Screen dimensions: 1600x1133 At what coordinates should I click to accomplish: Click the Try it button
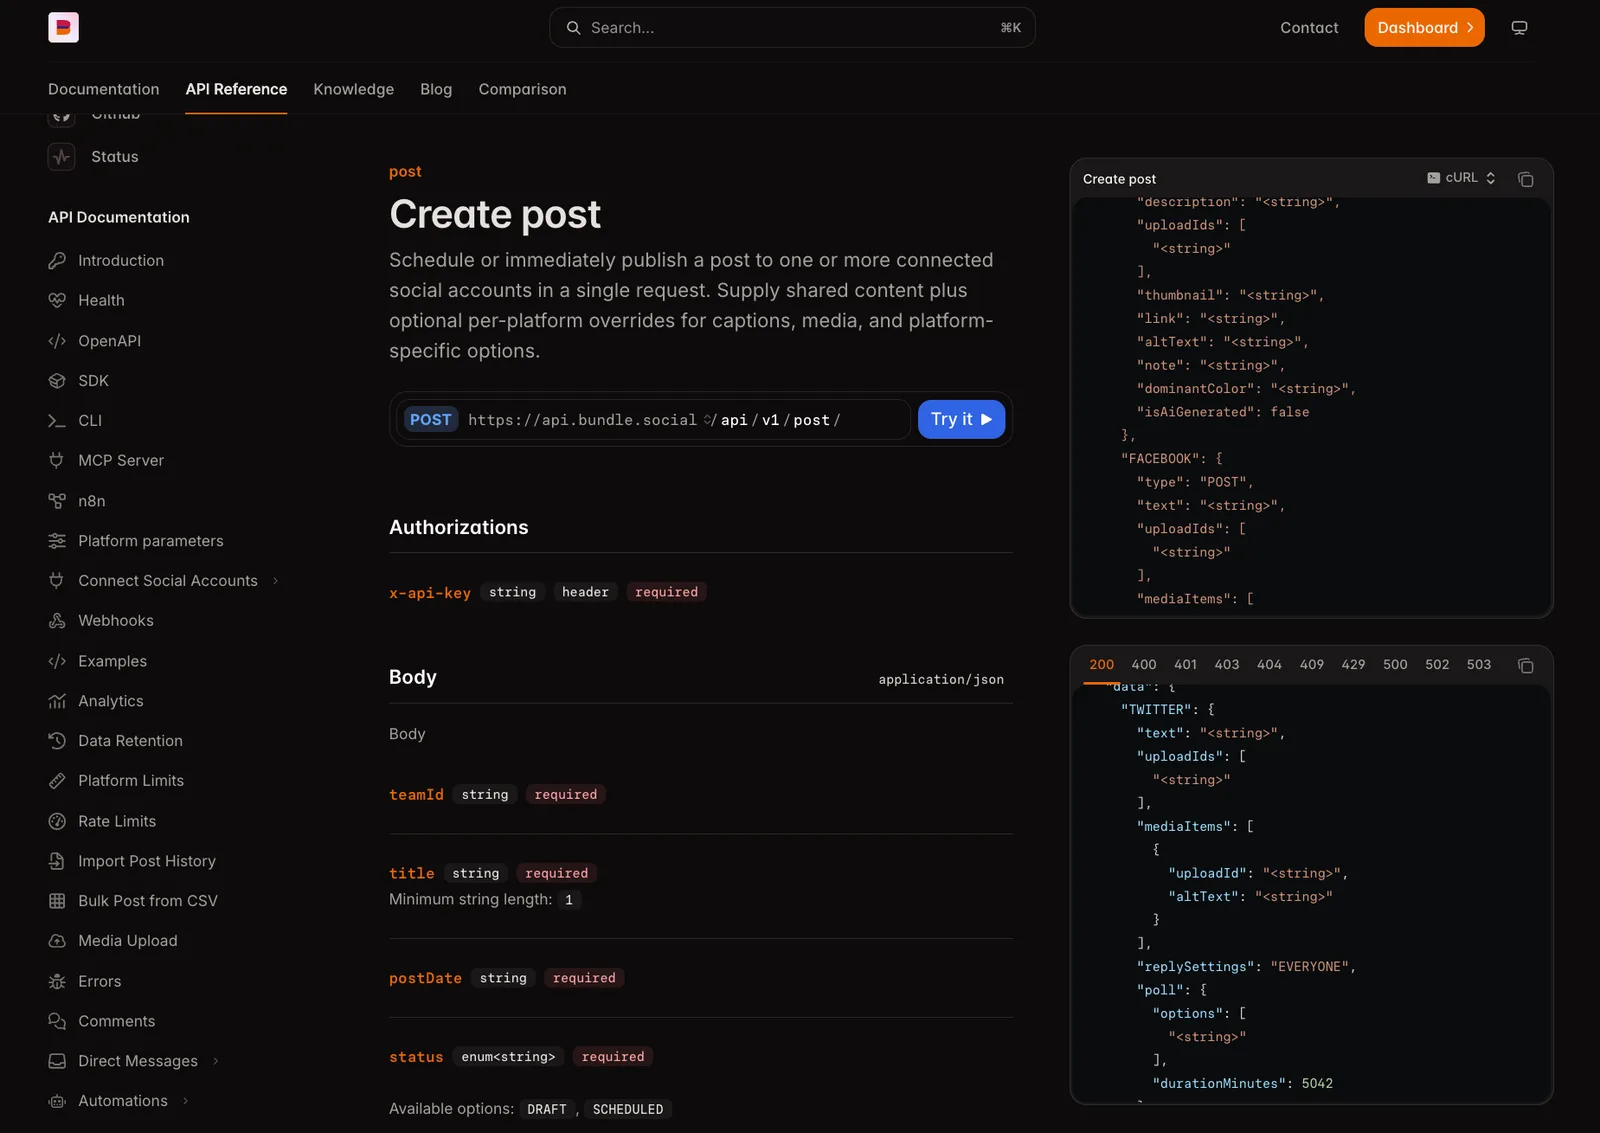[x=961, y=420]
